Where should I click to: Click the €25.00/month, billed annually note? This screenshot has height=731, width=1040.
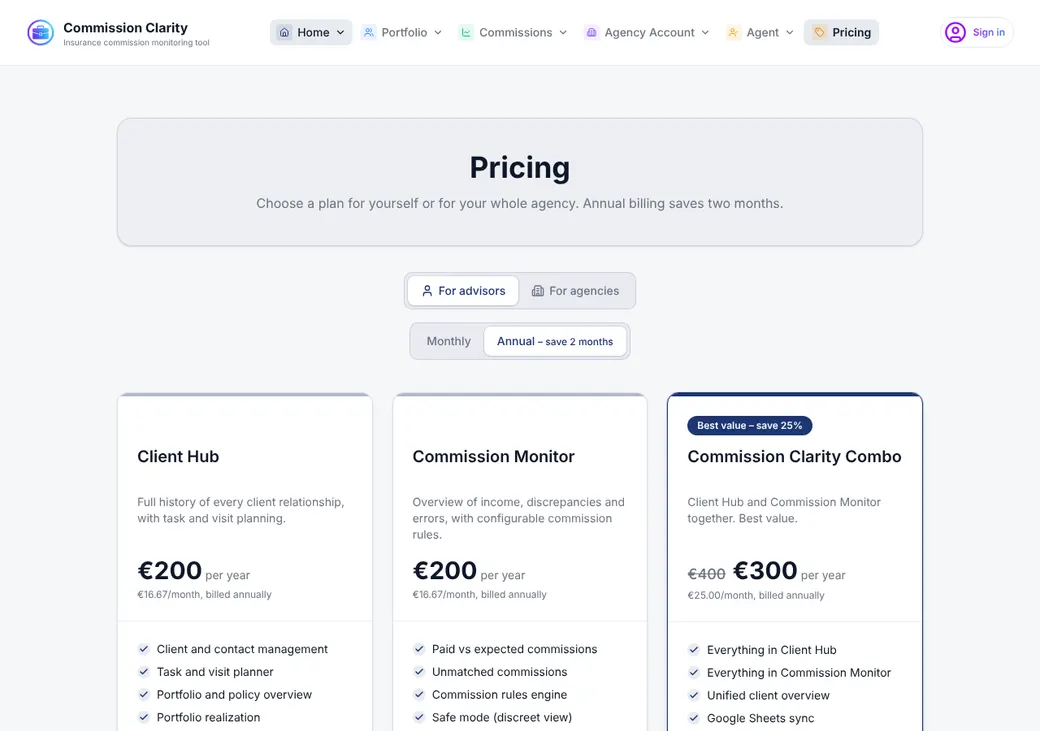755,595
